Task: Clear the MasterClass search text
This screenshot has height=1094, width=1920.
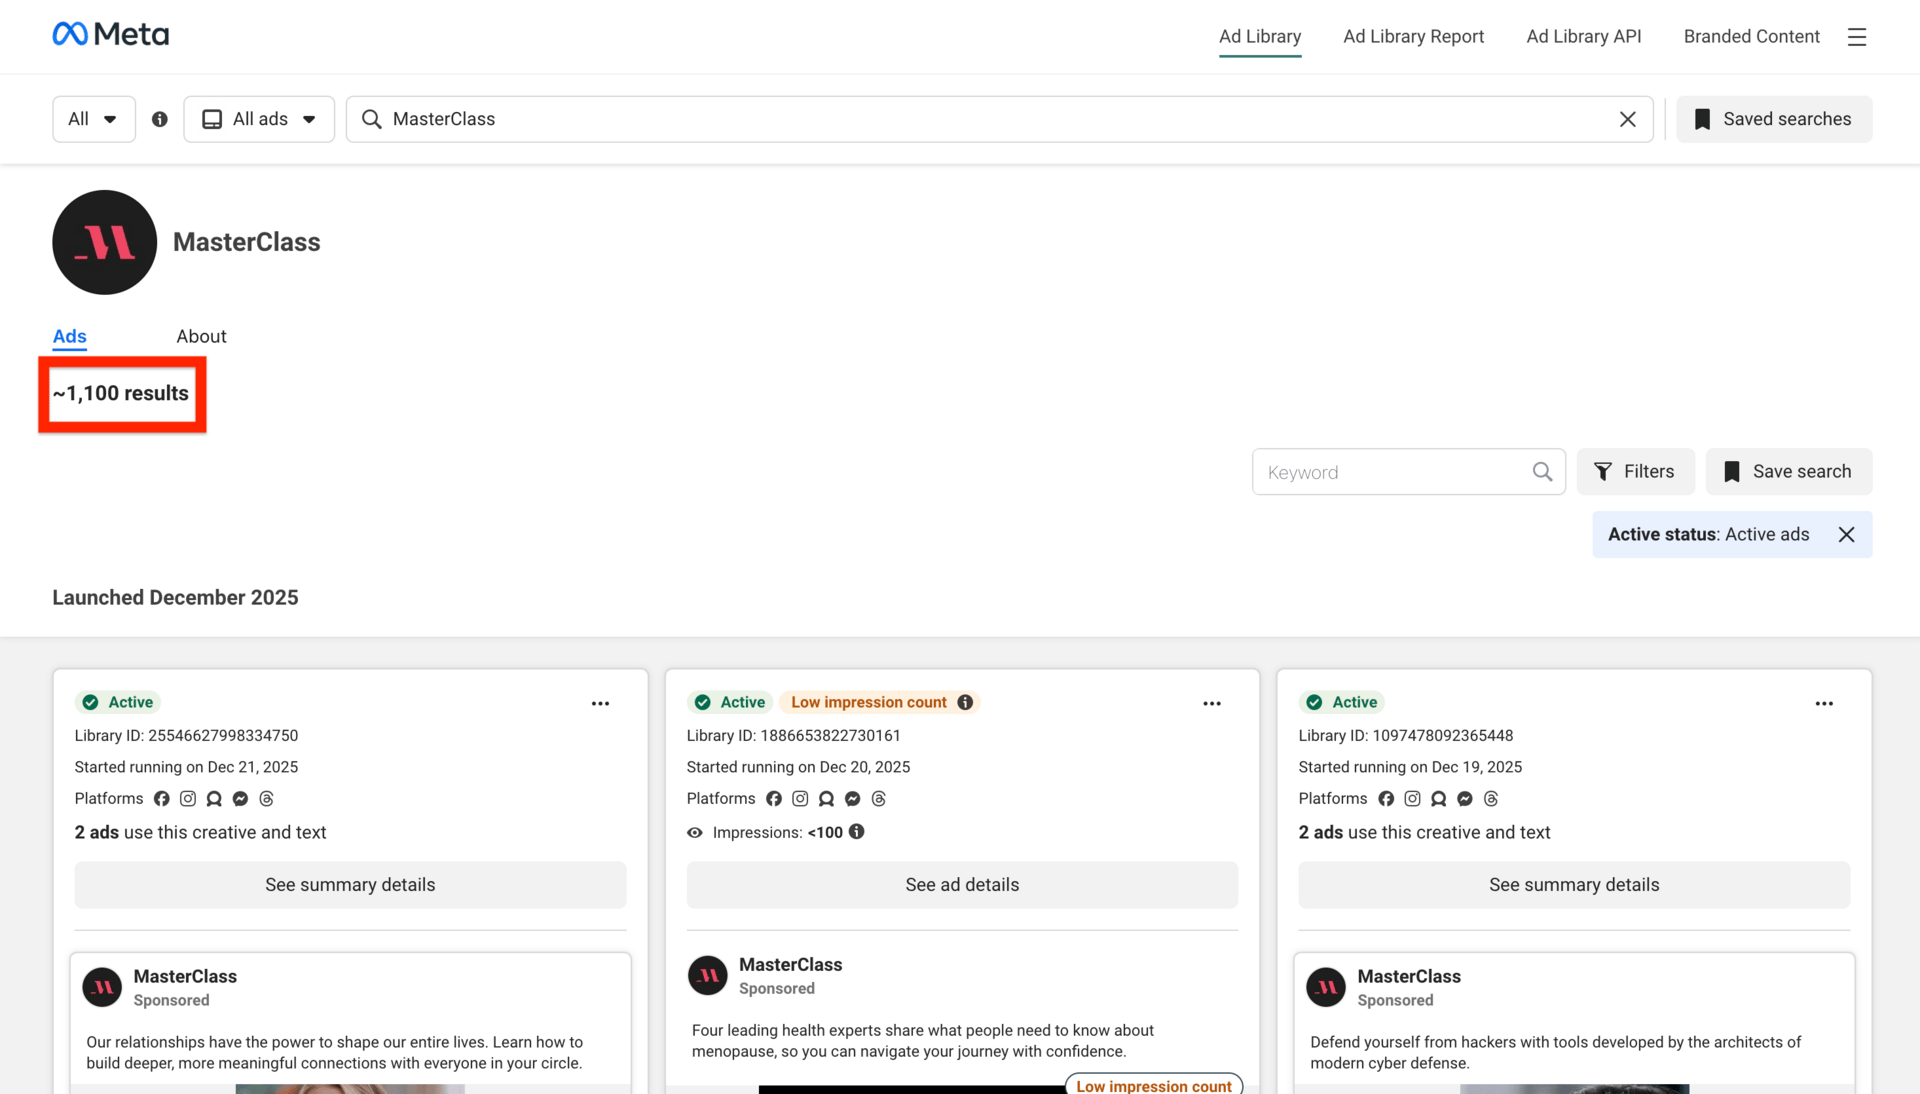Action: pyautogui.click(x=1627, y=119)
